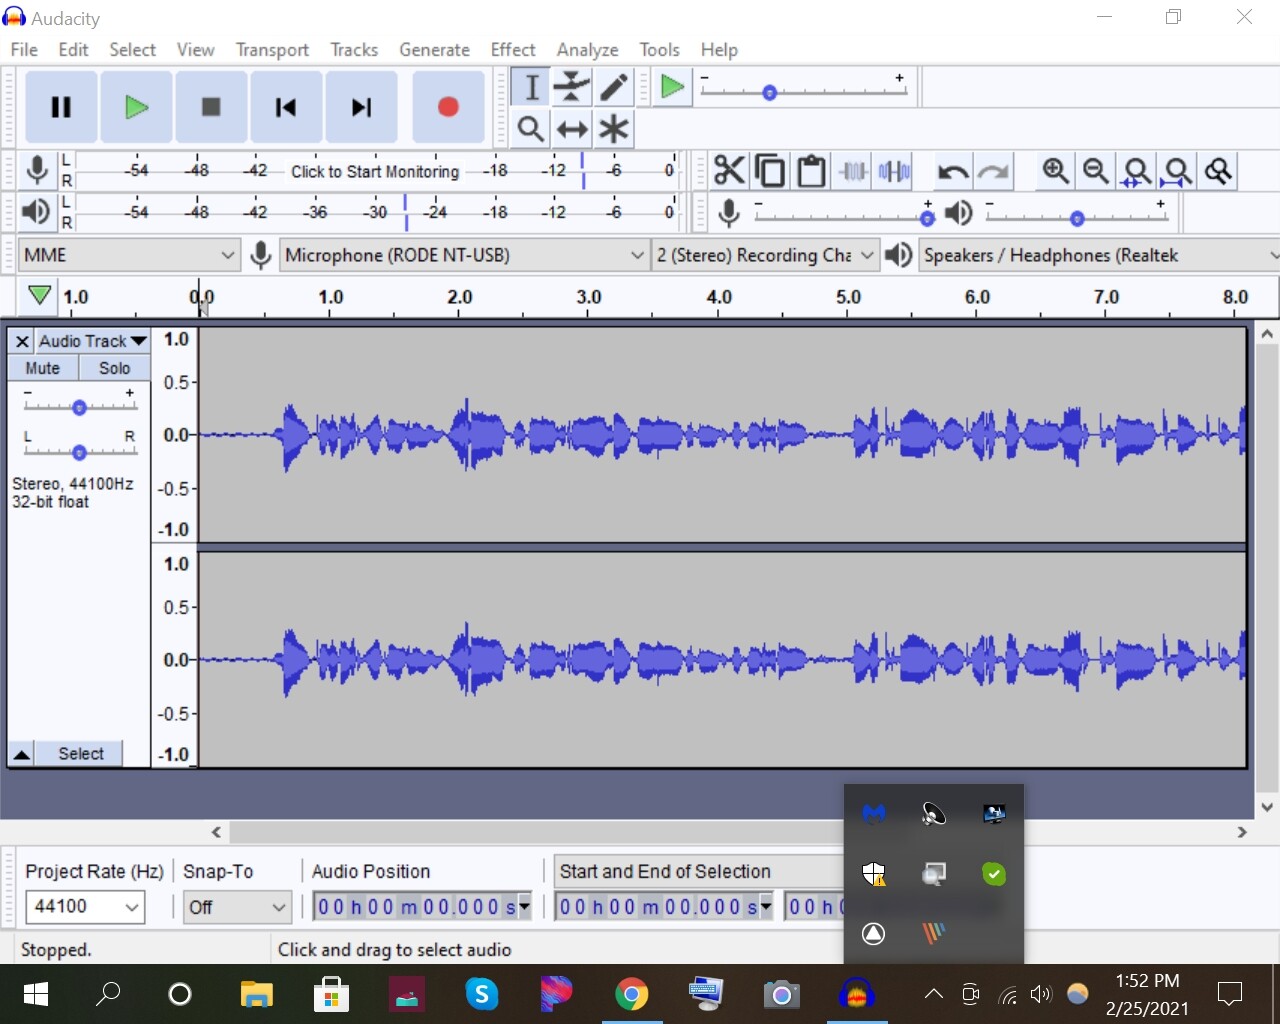This screenshot has width=1280, height=1024.
Task: Skip to start of the track
Action: 286,107
